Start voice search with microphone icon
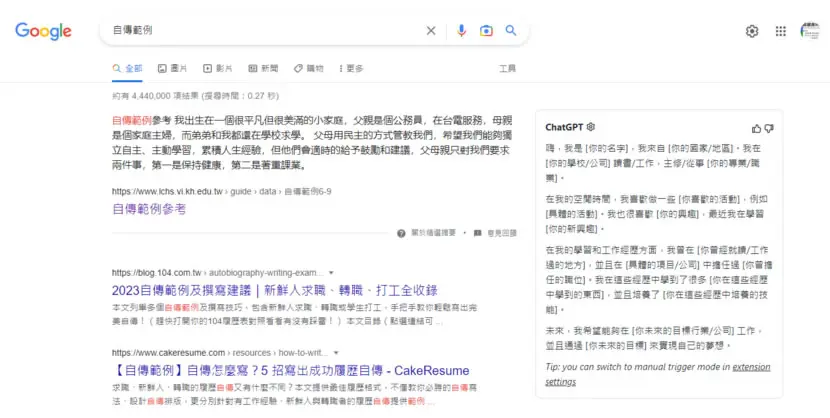The image size is (830, 418). (461, 31)
